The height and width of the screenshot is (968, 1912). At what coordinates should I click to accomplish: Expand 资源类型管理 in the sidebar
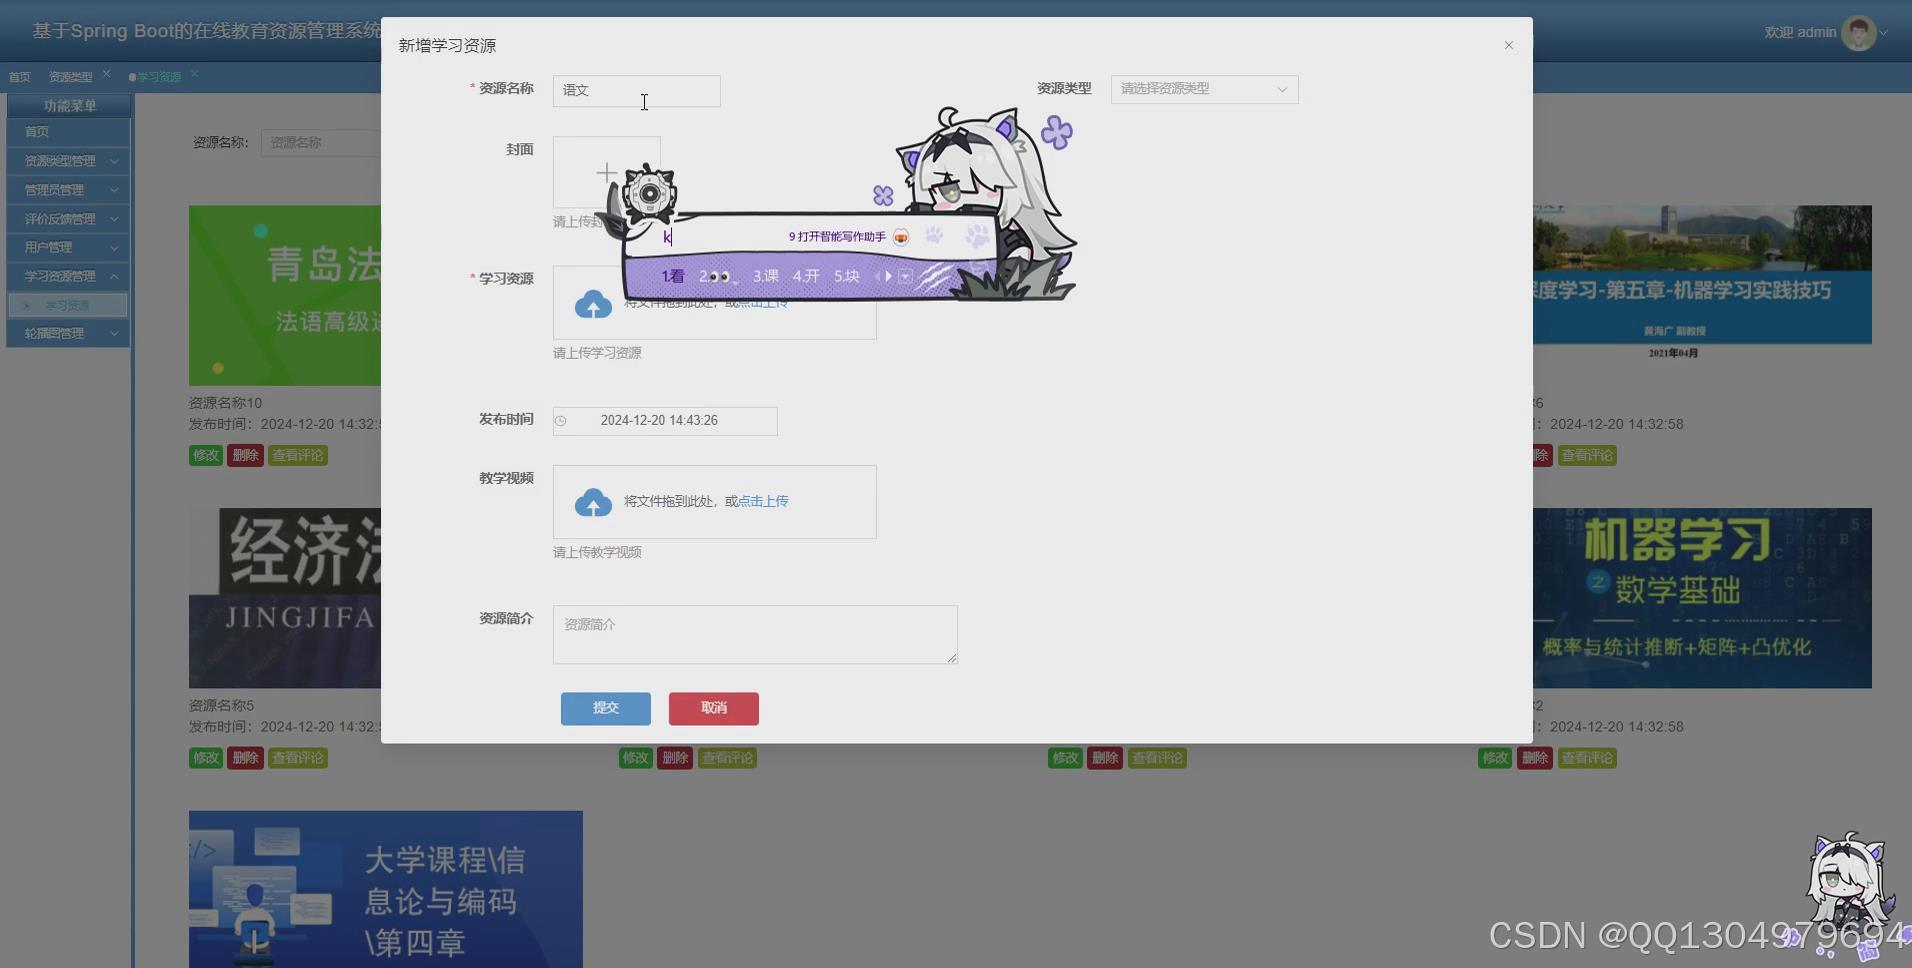(68, 161)
